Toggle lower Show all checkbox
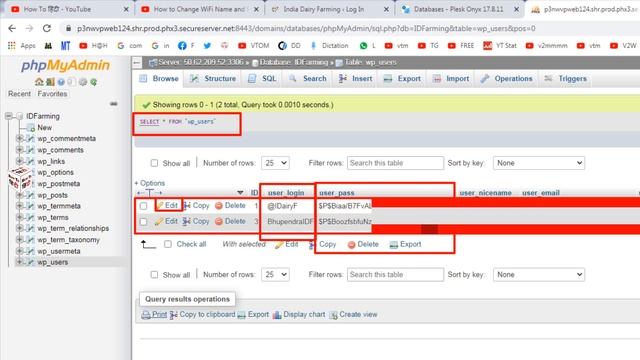The width and height of the screenshot is (640, 360). (x=154, y=275)
